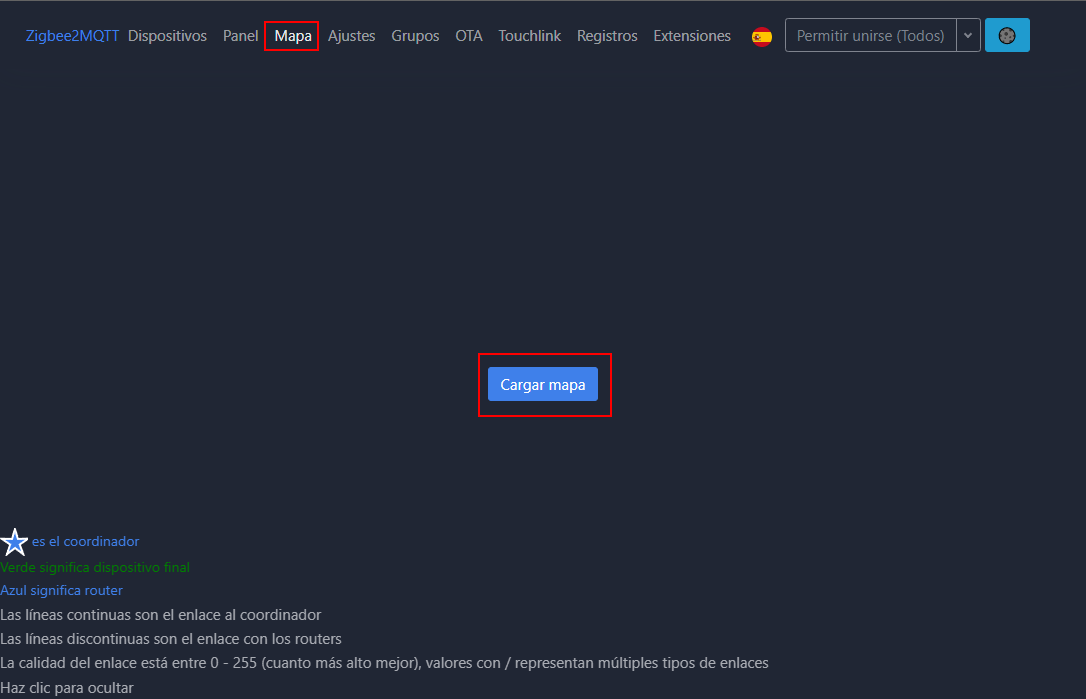Open the OTA updates page
Screen dimensions: 1086x699
[x=468, y=36]
